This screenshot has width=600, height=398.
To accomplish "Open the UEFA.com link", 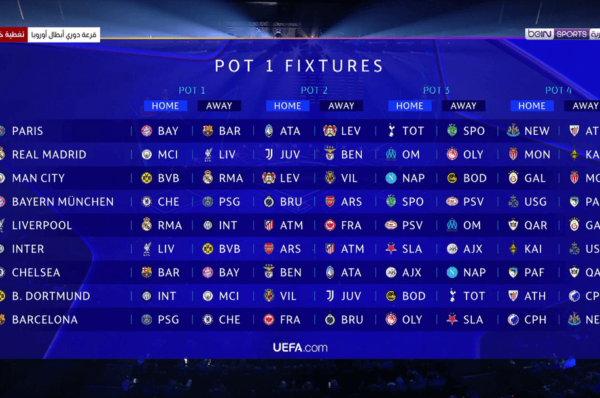I will [300, 347].
